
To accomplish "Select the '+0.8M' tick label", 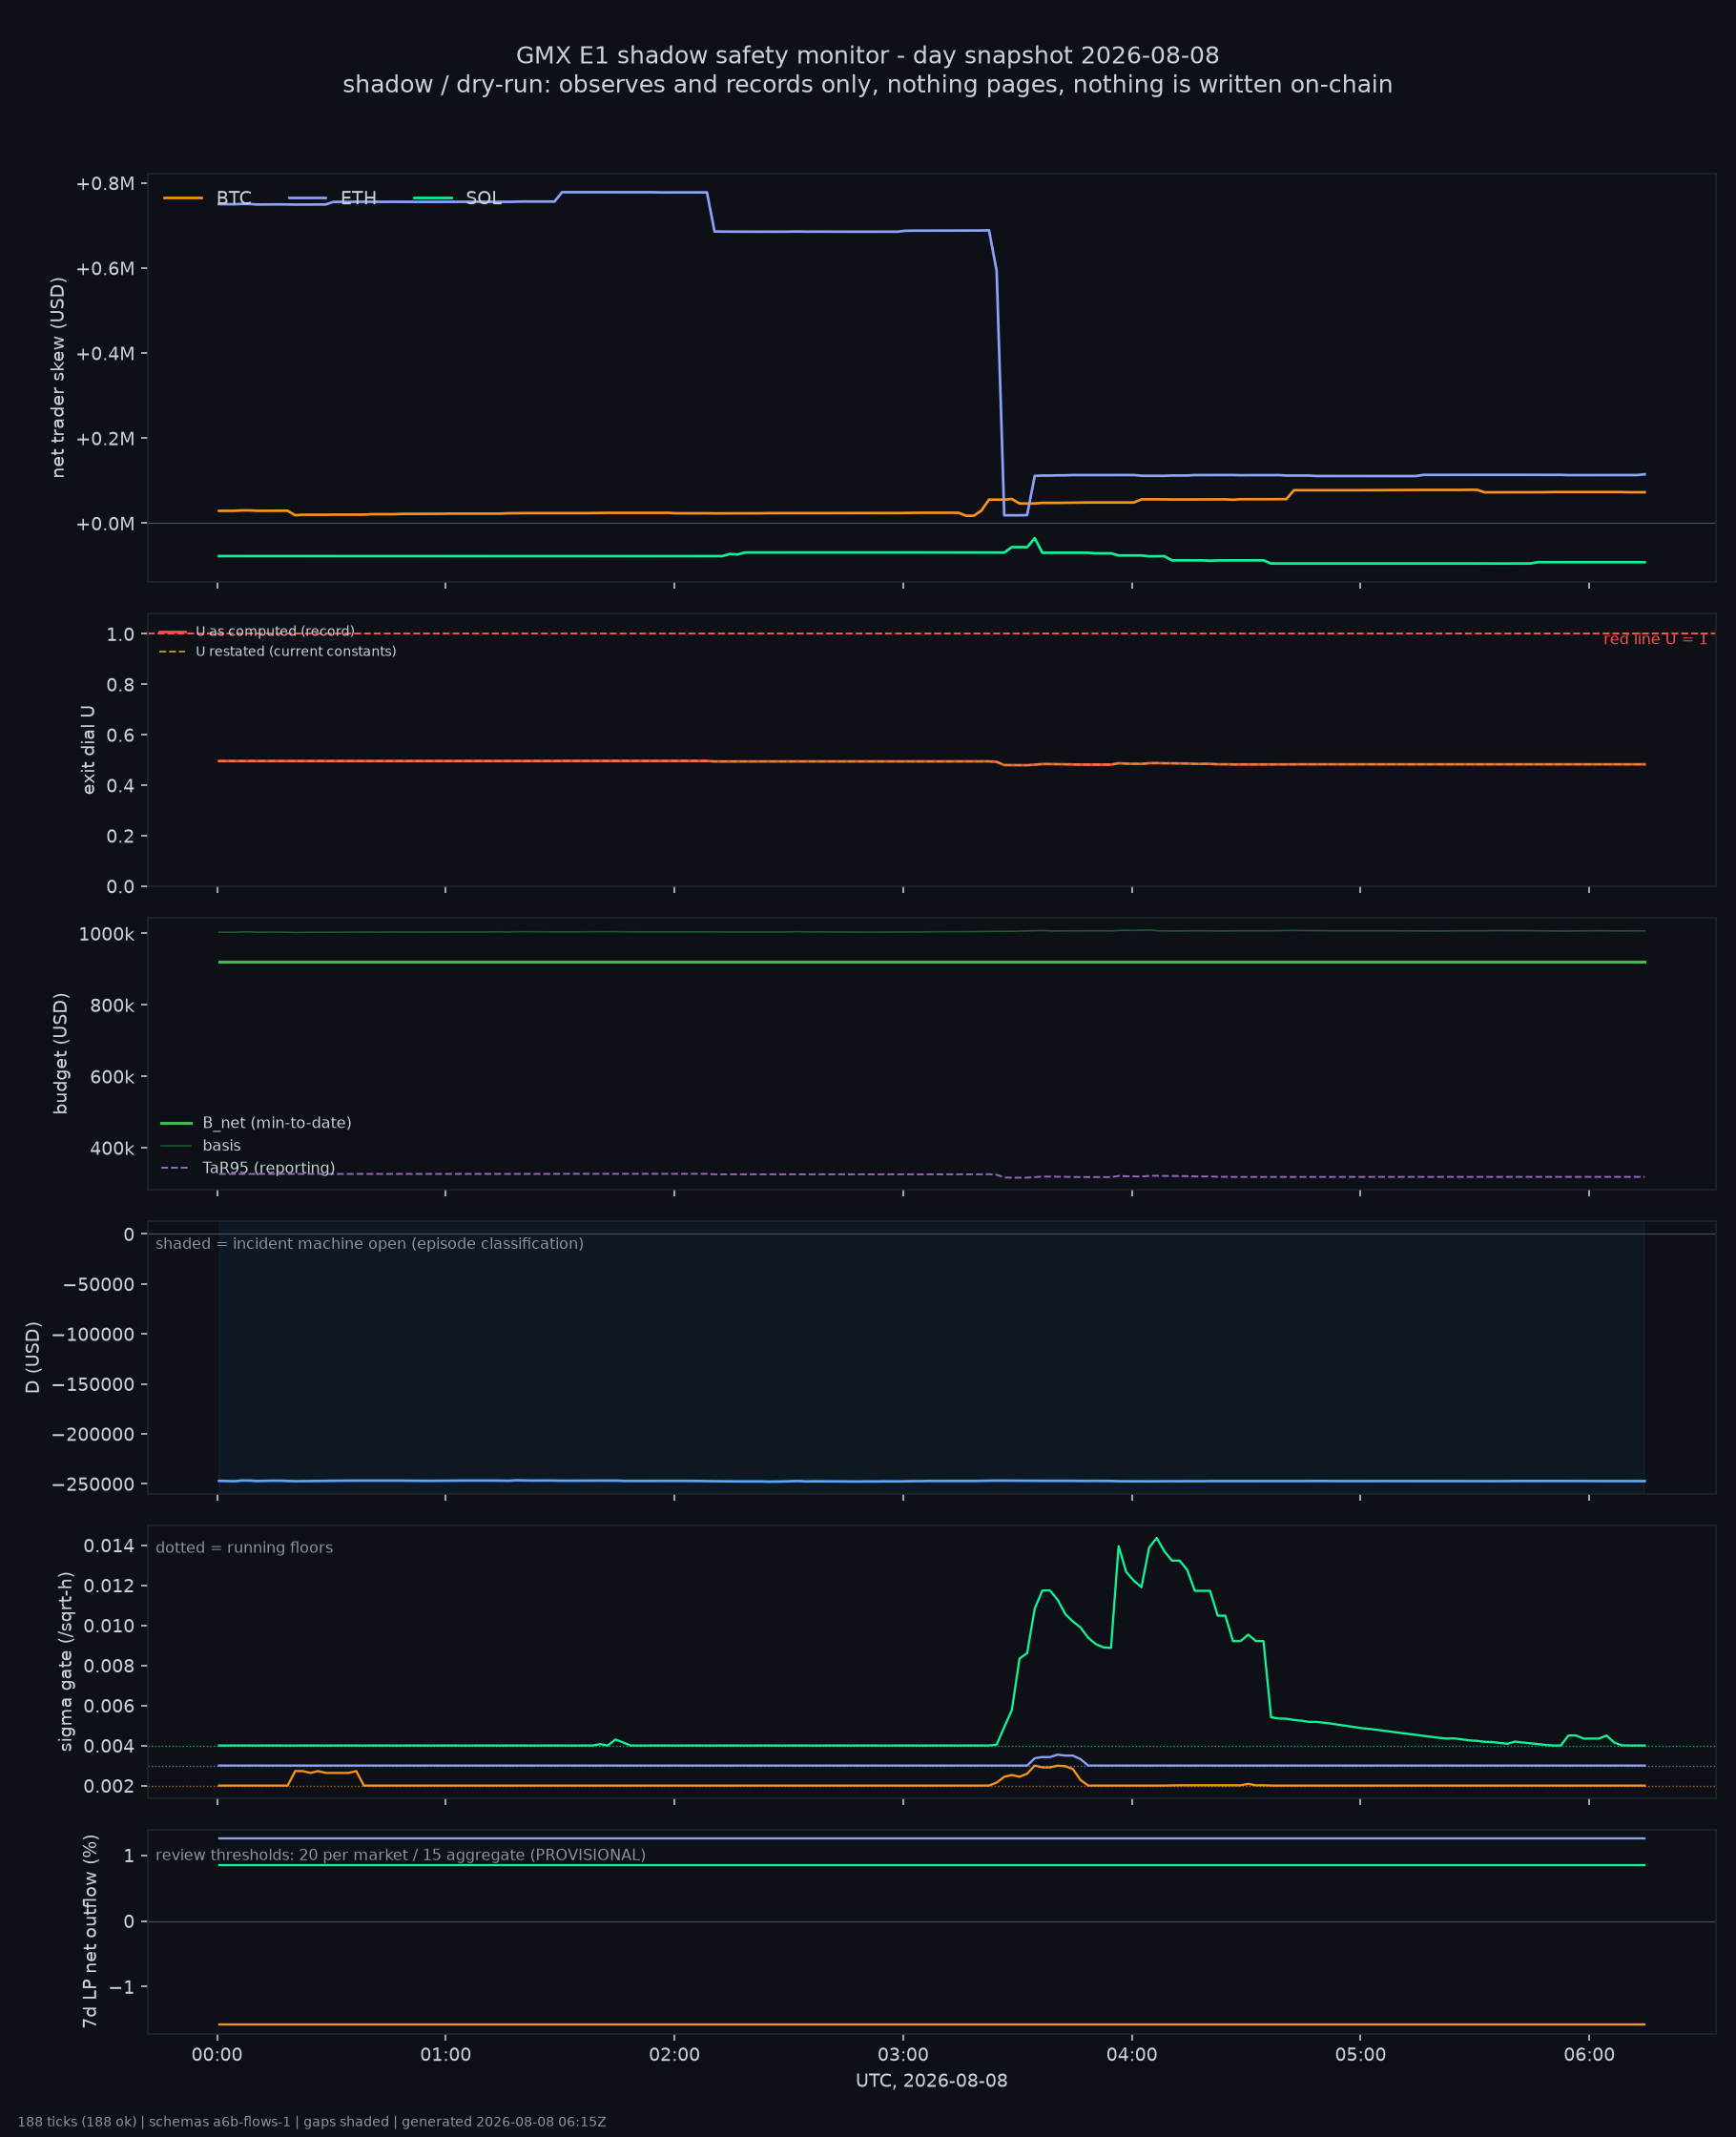I will pos(105,184).
